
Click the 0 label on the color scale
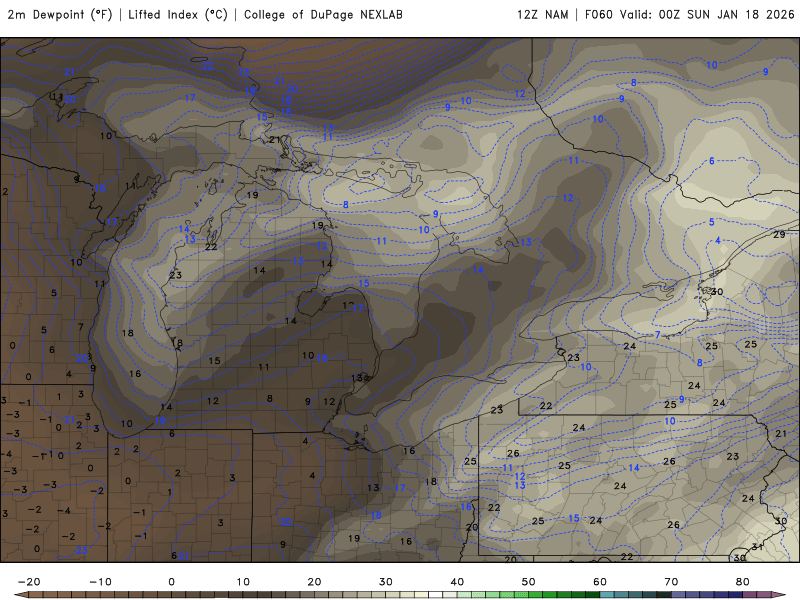(x=171, y=582)
